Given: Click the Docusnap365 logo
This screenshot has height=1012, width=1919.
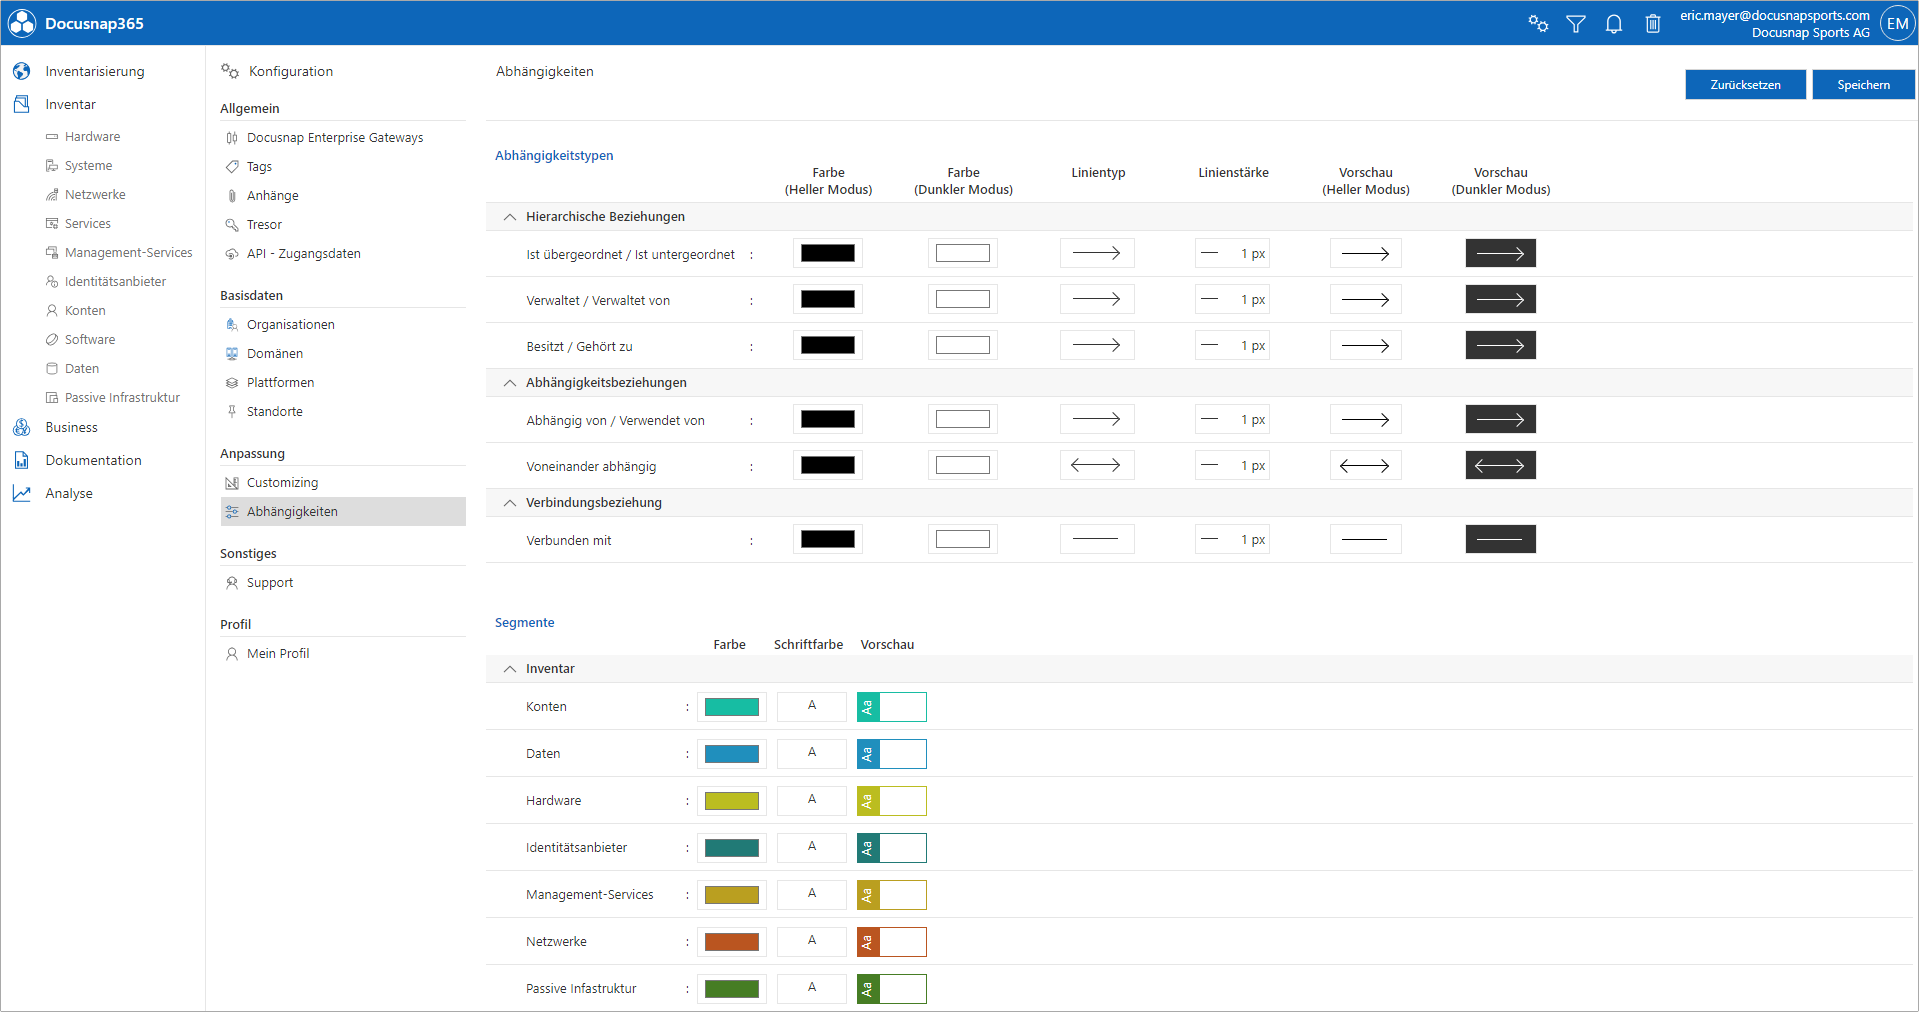Looking at the screenshot, I should pyautogui.click(x=22, y=23).
